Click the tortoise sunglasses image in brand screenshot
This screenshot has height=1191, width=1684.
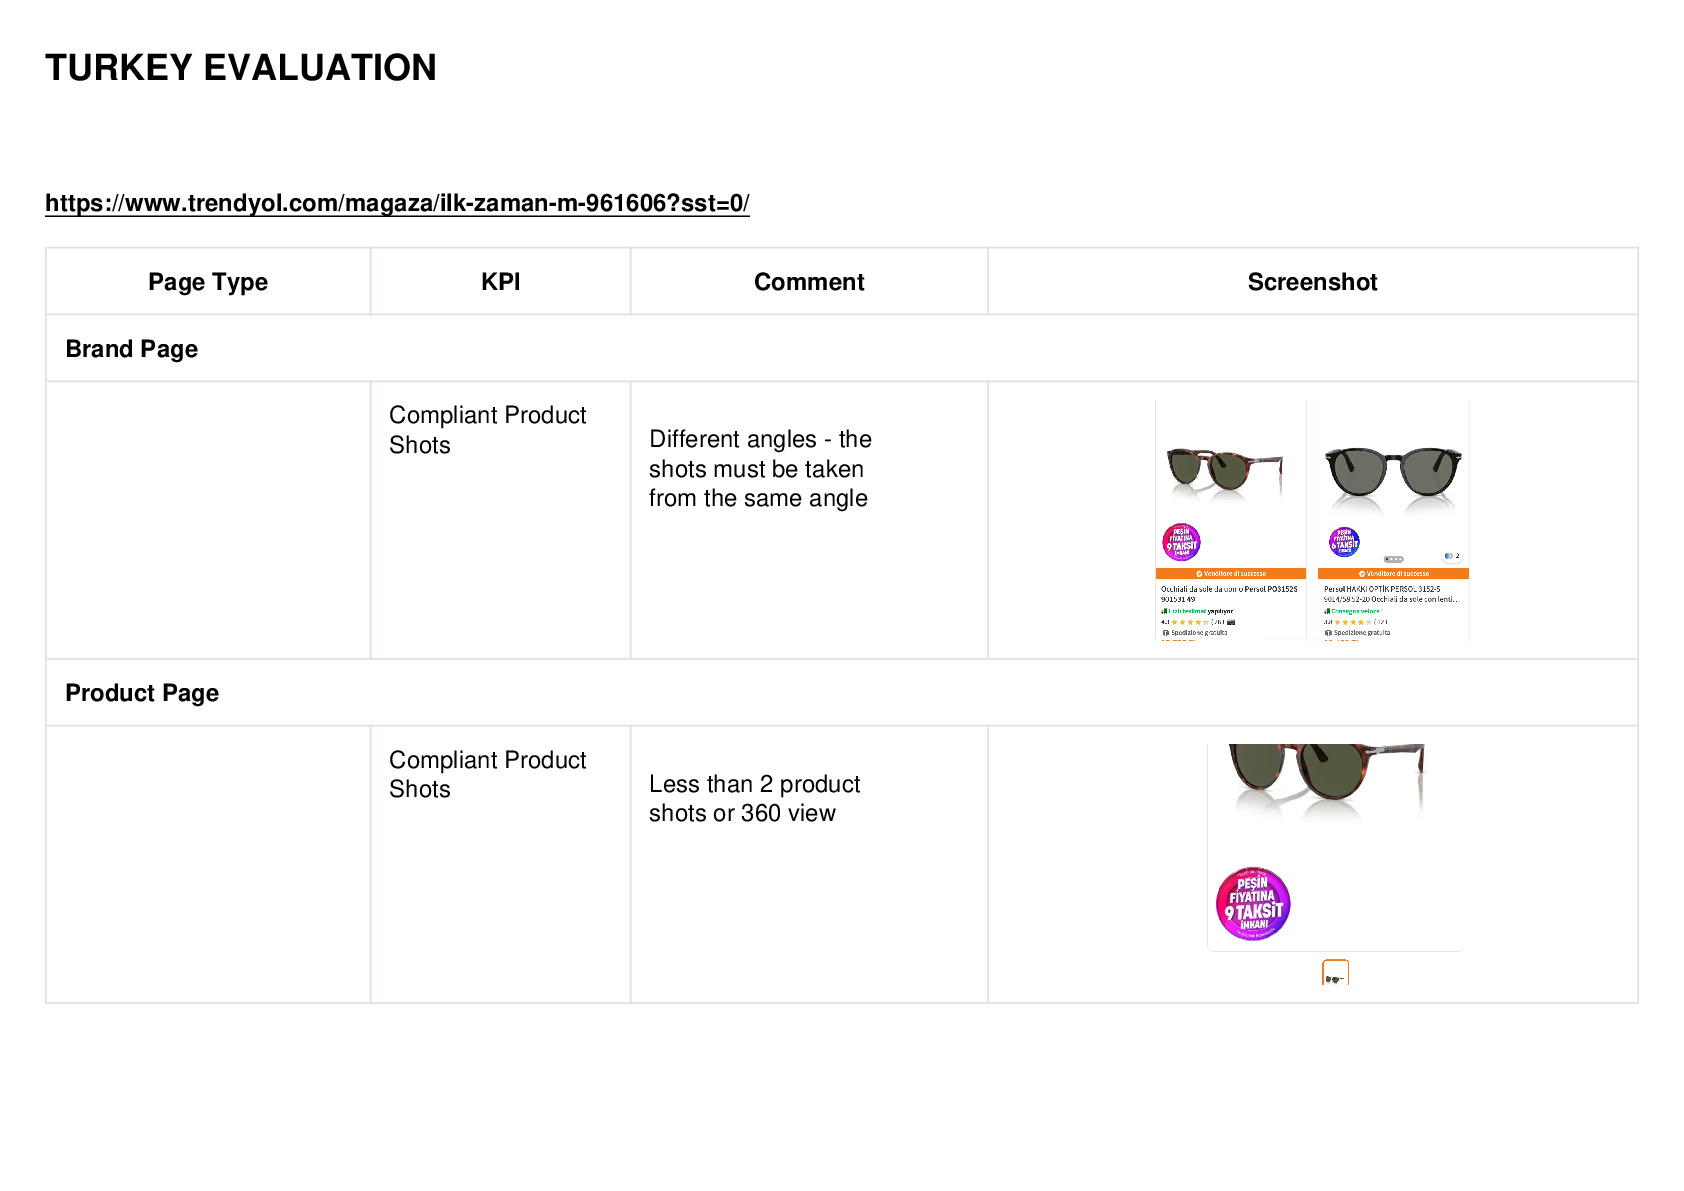tap(1224, 470)
